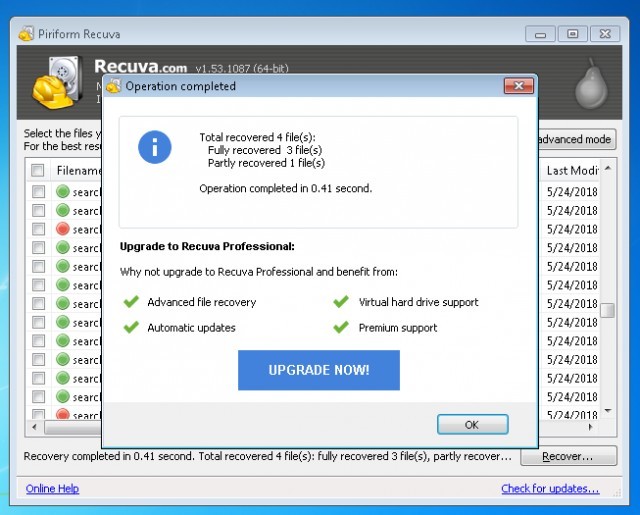
Task: Sort by the Filename column header
Action: [x=77, y=171]
